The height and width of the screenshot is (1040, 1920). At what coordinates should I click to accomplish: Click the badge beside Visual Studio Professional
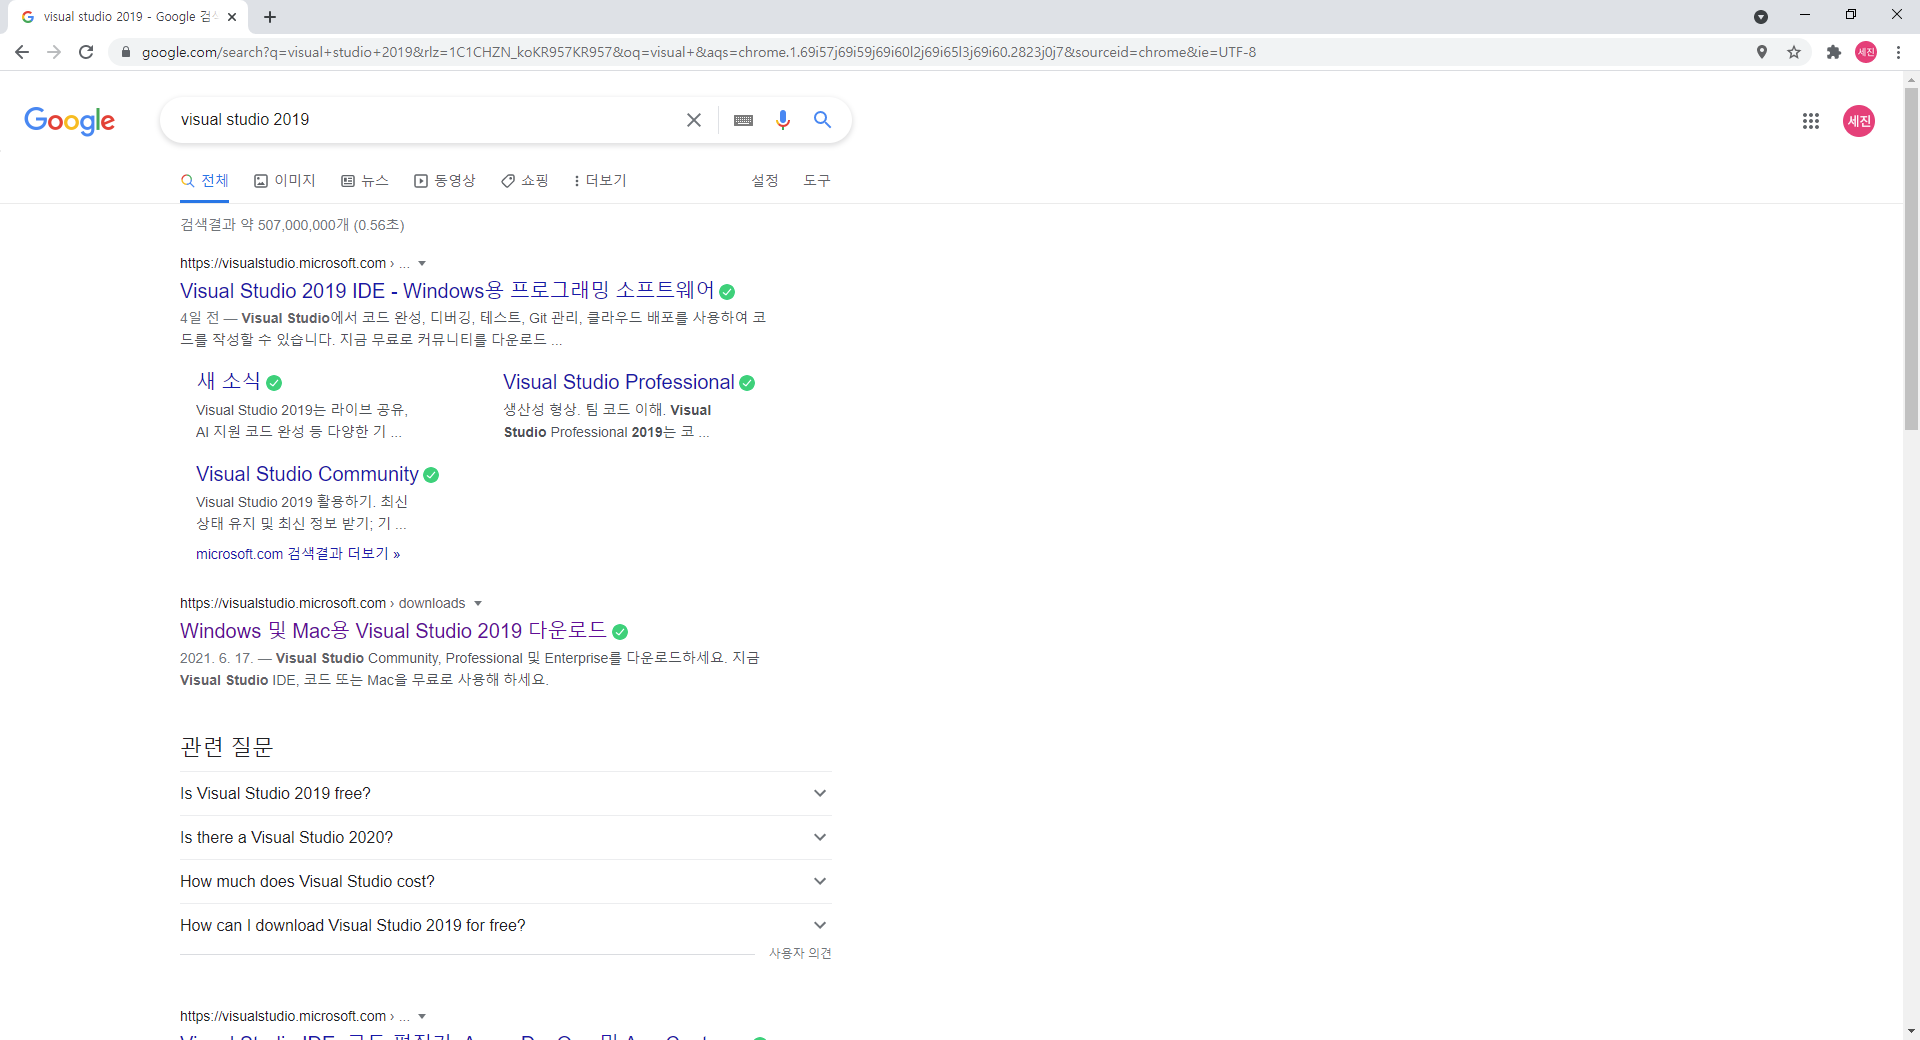coord(747,383)
